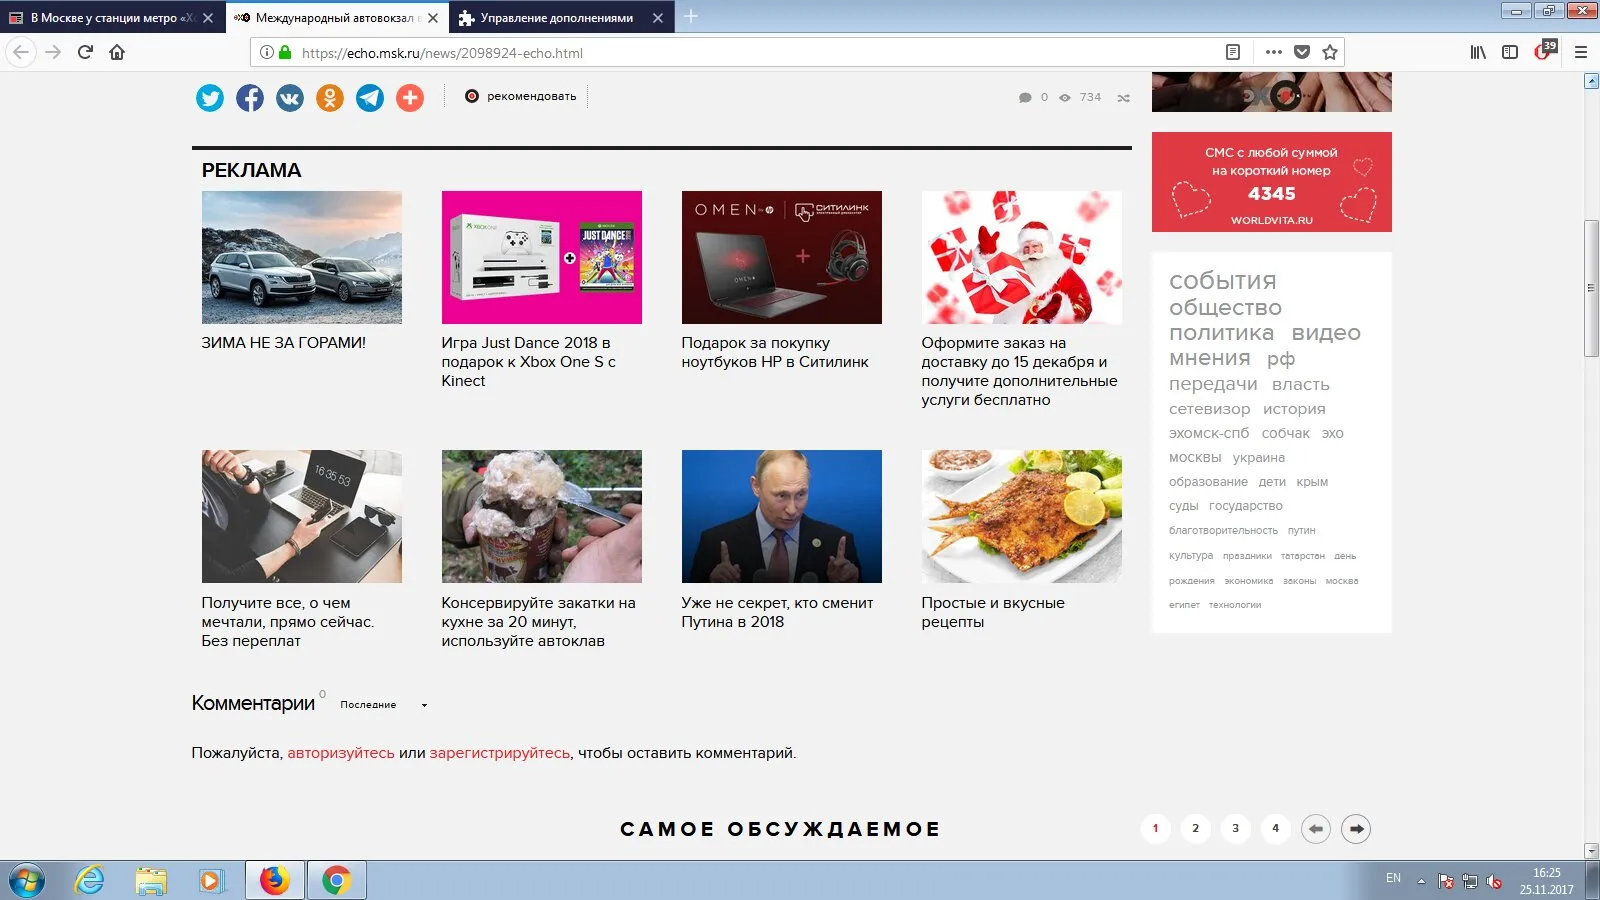
Task: Click the Santa Claus delivery ad image
Action: click(1022, 257)
